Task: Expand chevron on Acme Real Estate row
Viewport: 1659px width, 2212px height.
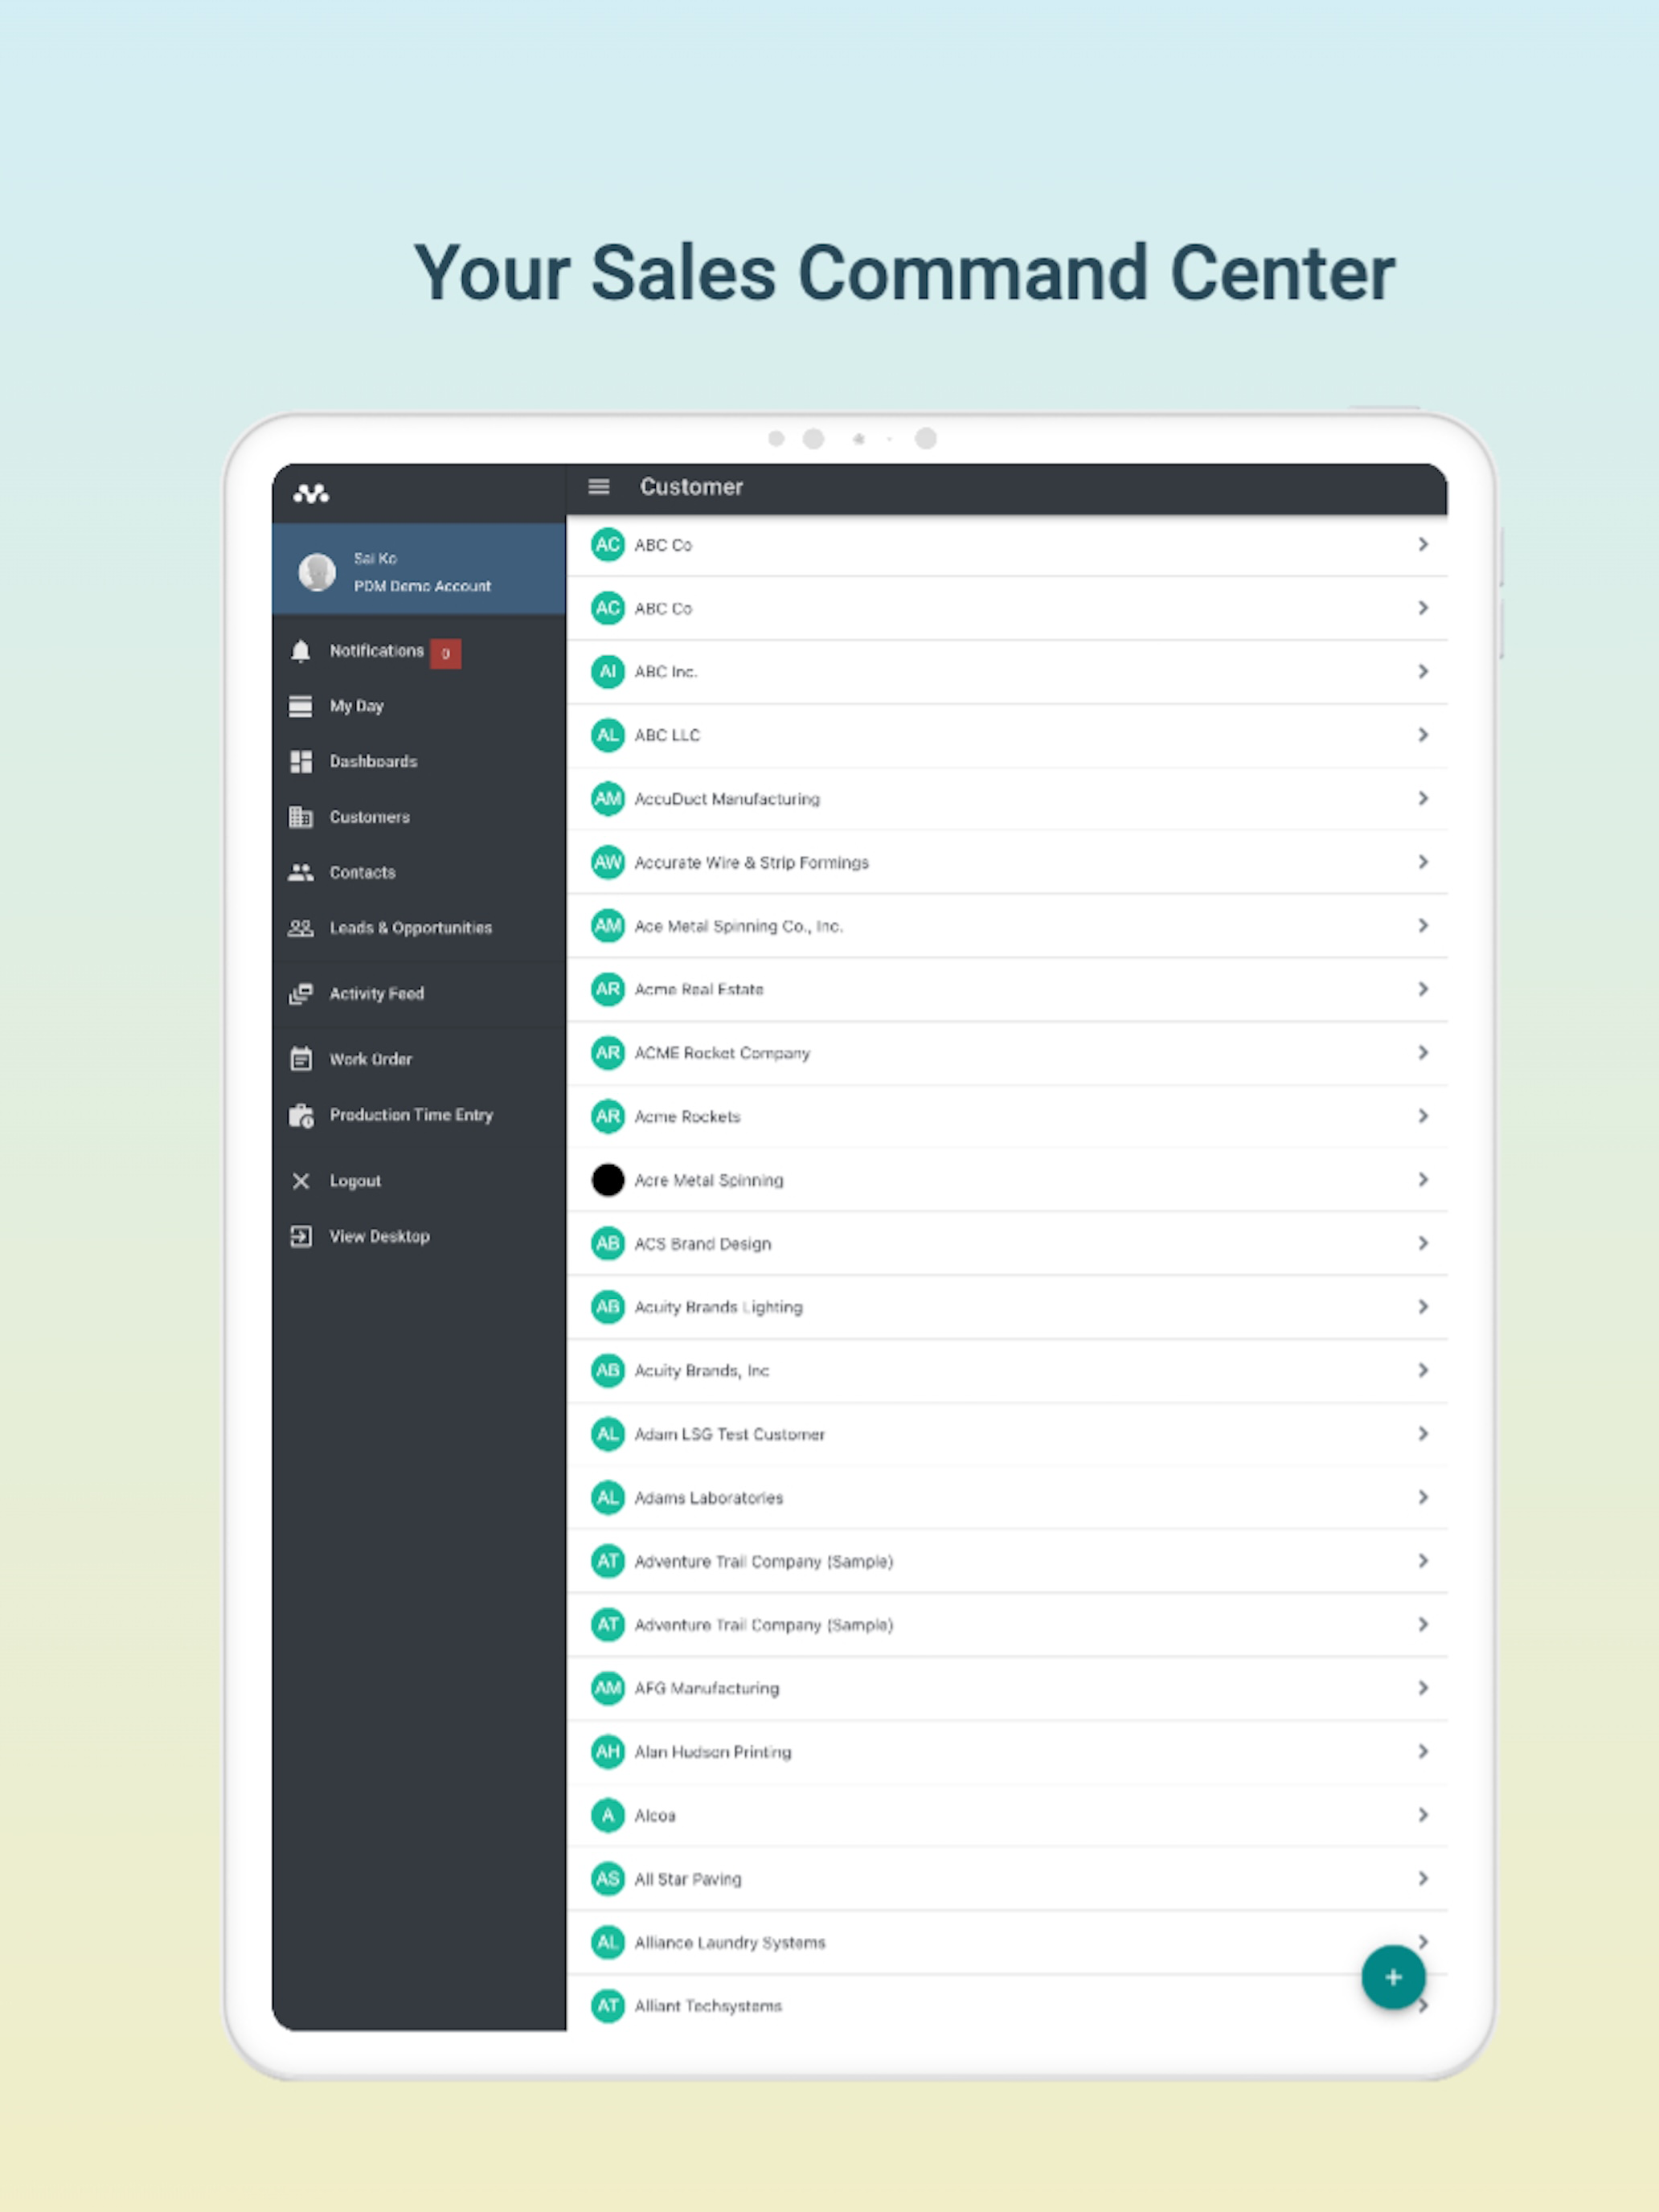Action: 1422,989
